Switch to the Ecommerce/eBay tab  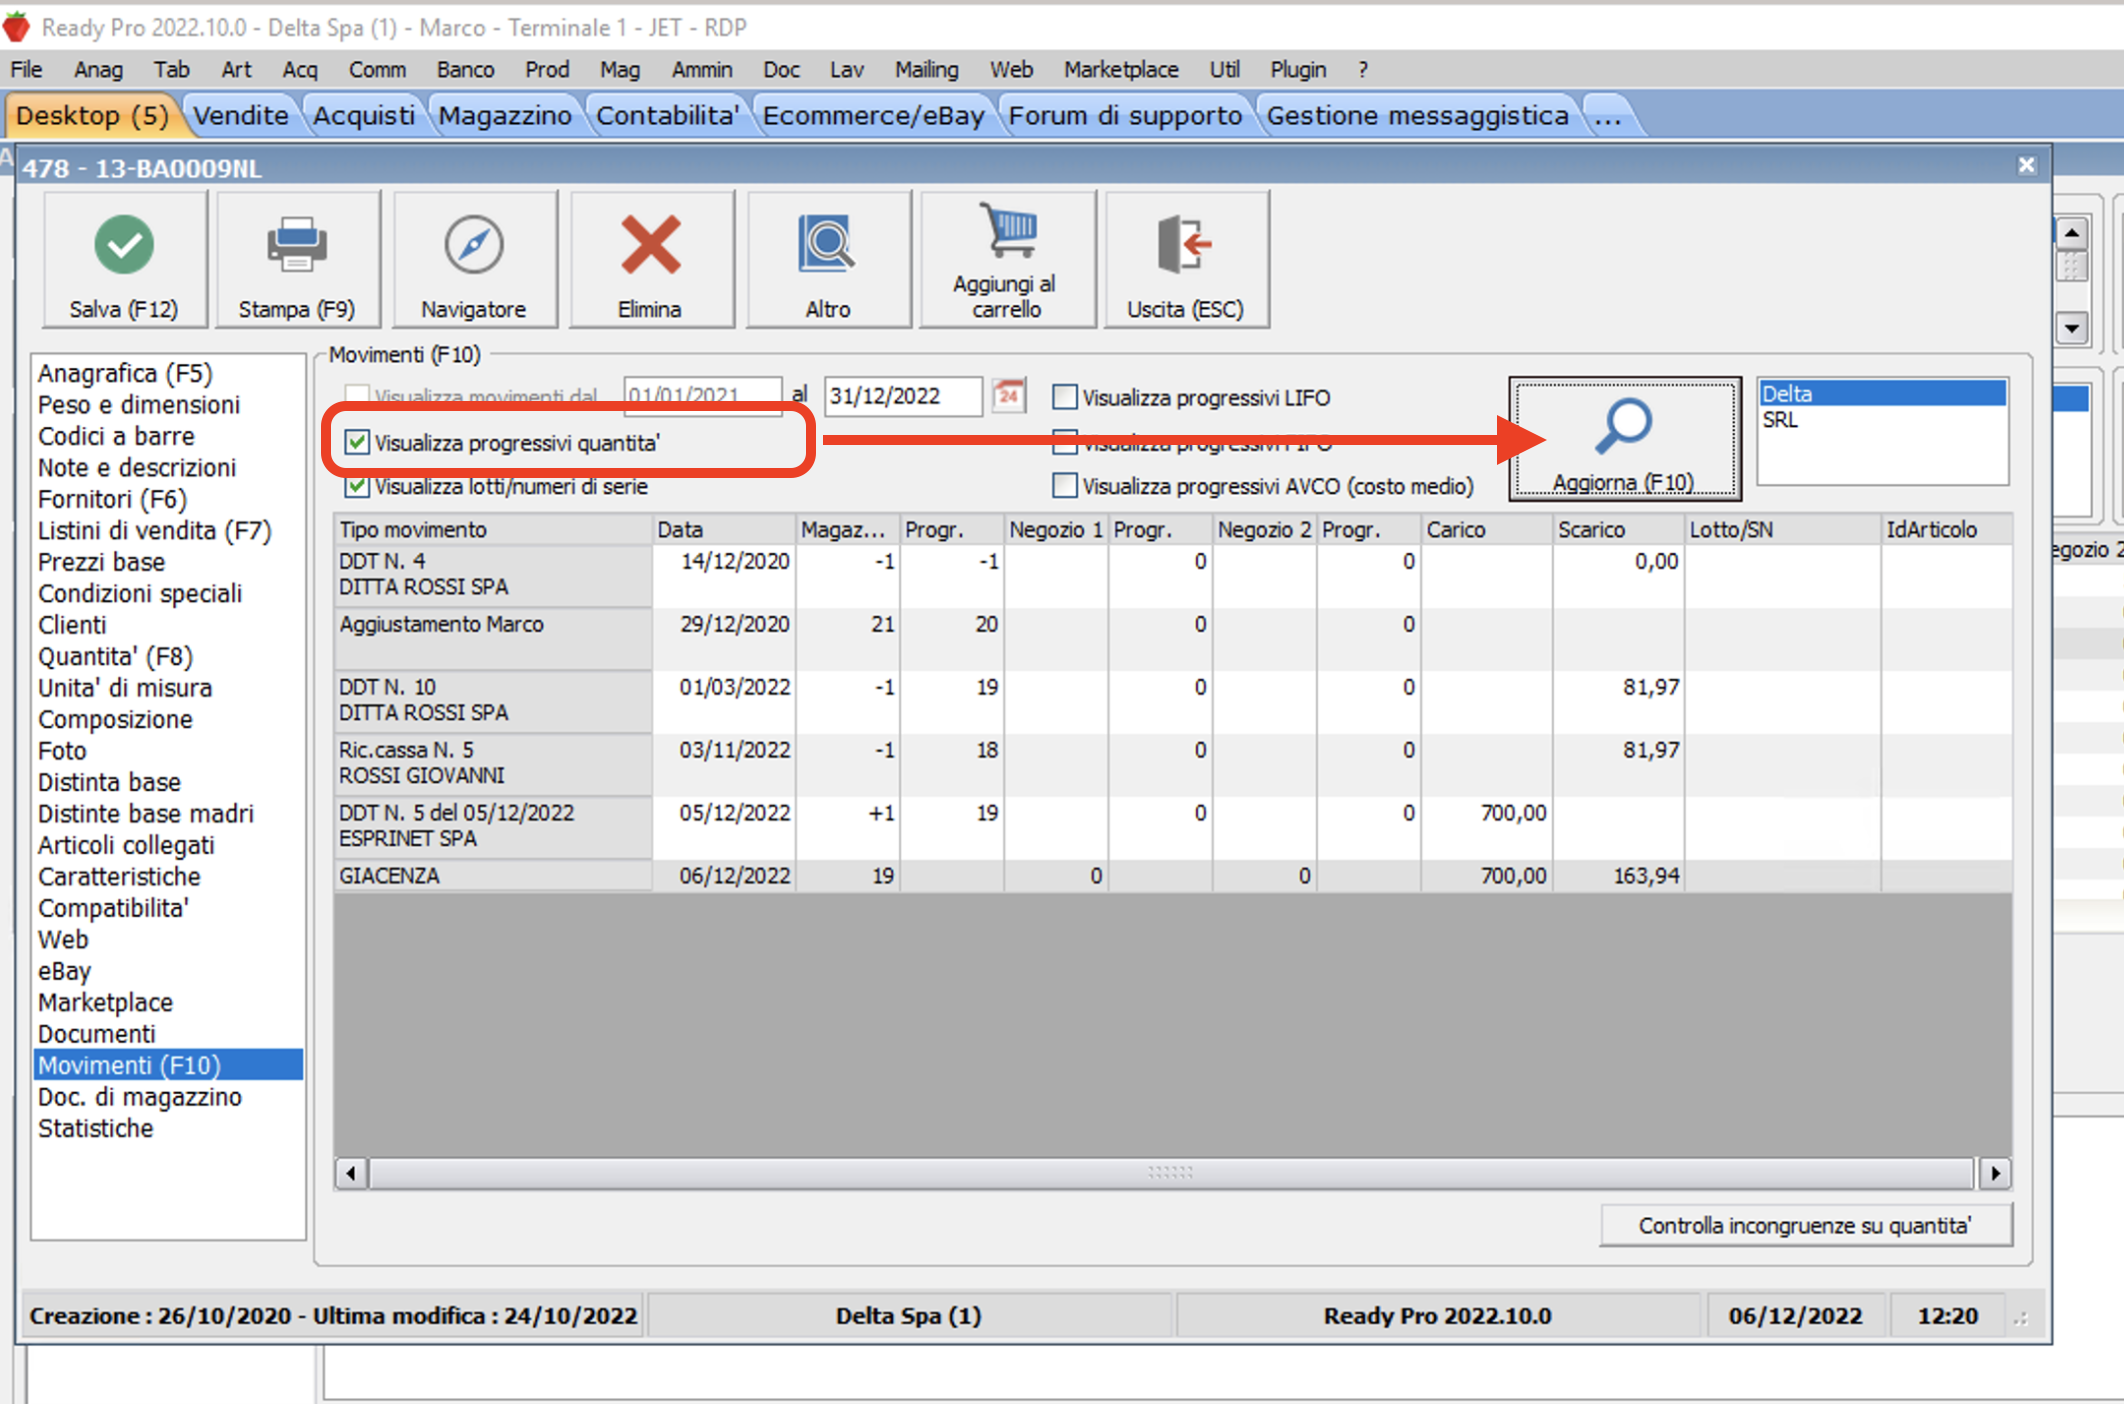[873, 116]
